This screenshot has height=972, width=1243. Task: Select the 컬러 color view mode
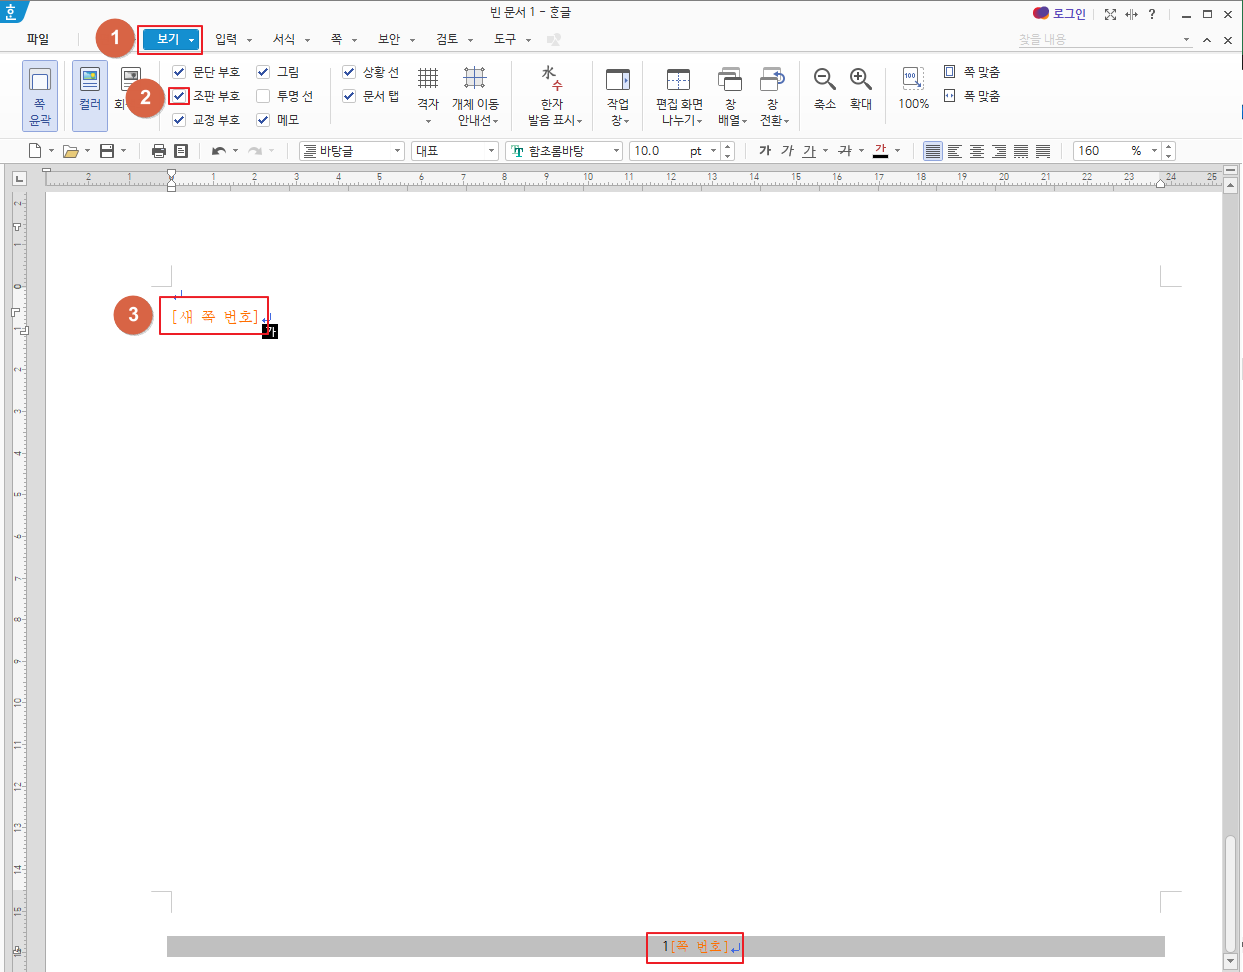coord(90,95)
